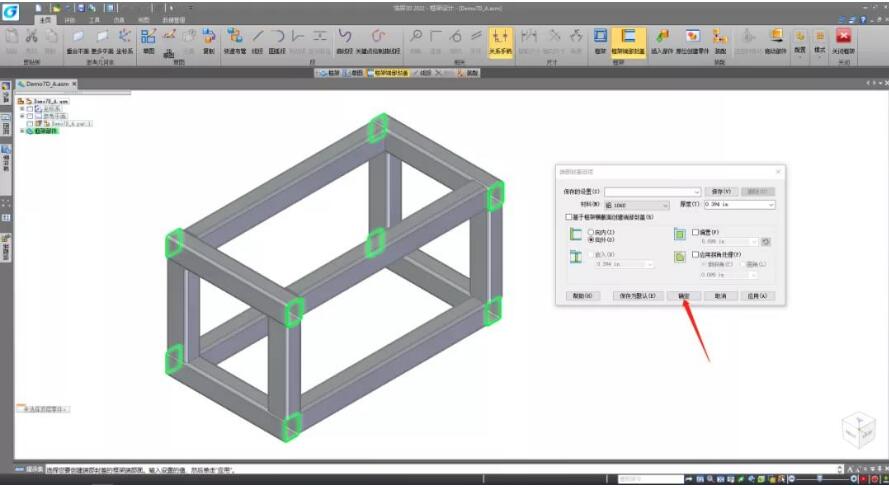Toggle checkbox of Demo70_A.par:1 tree item

[x=30, y=123]
